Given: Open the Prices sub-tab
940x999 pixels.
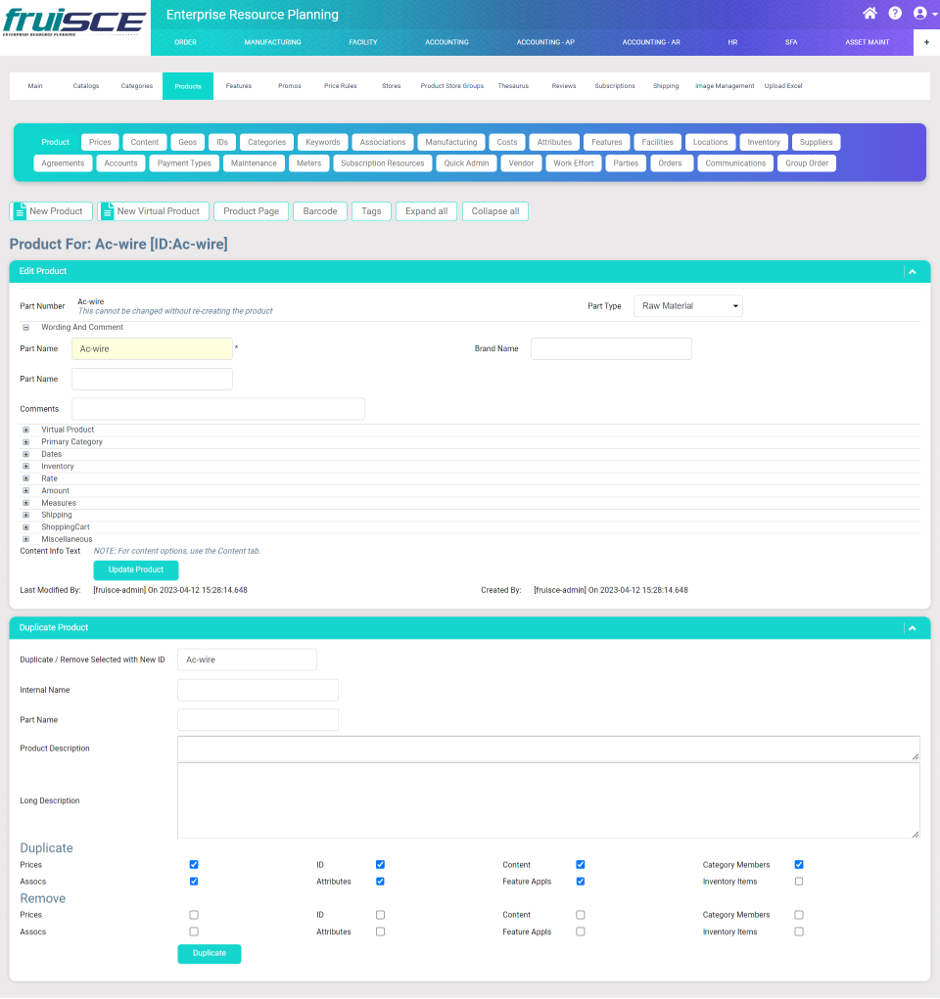Looking at the screenshot, I should point(100,142).
